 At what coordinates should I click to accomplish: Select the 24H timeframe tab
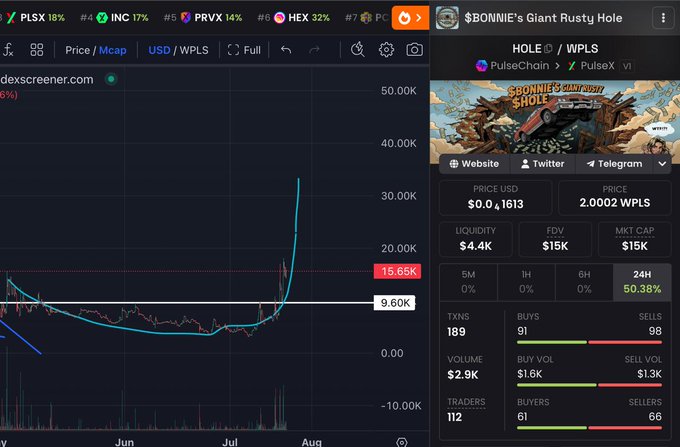coord(642,282)
